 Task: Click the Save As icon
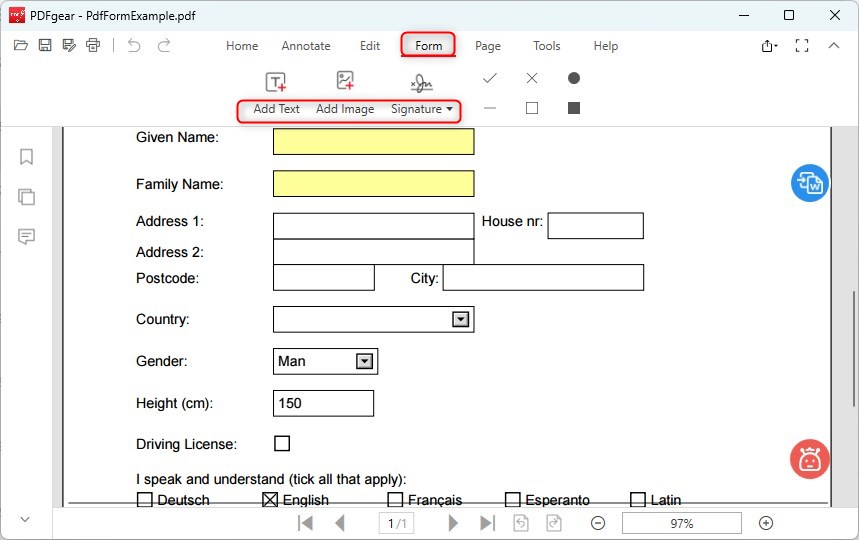click(x=69, y=45)
